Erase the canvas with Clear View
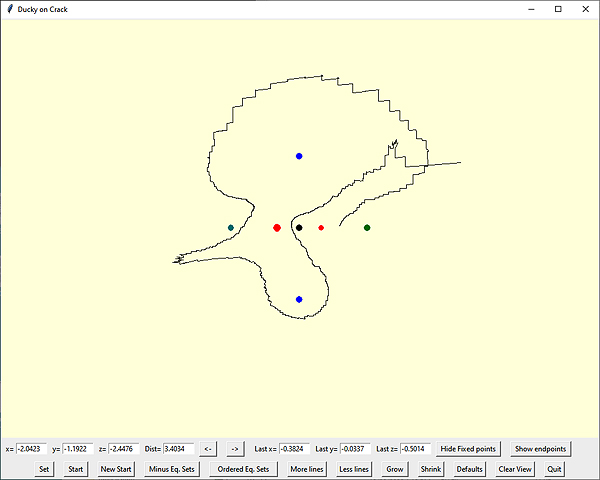This screenshot has width=600, height=480. [515, 469]
